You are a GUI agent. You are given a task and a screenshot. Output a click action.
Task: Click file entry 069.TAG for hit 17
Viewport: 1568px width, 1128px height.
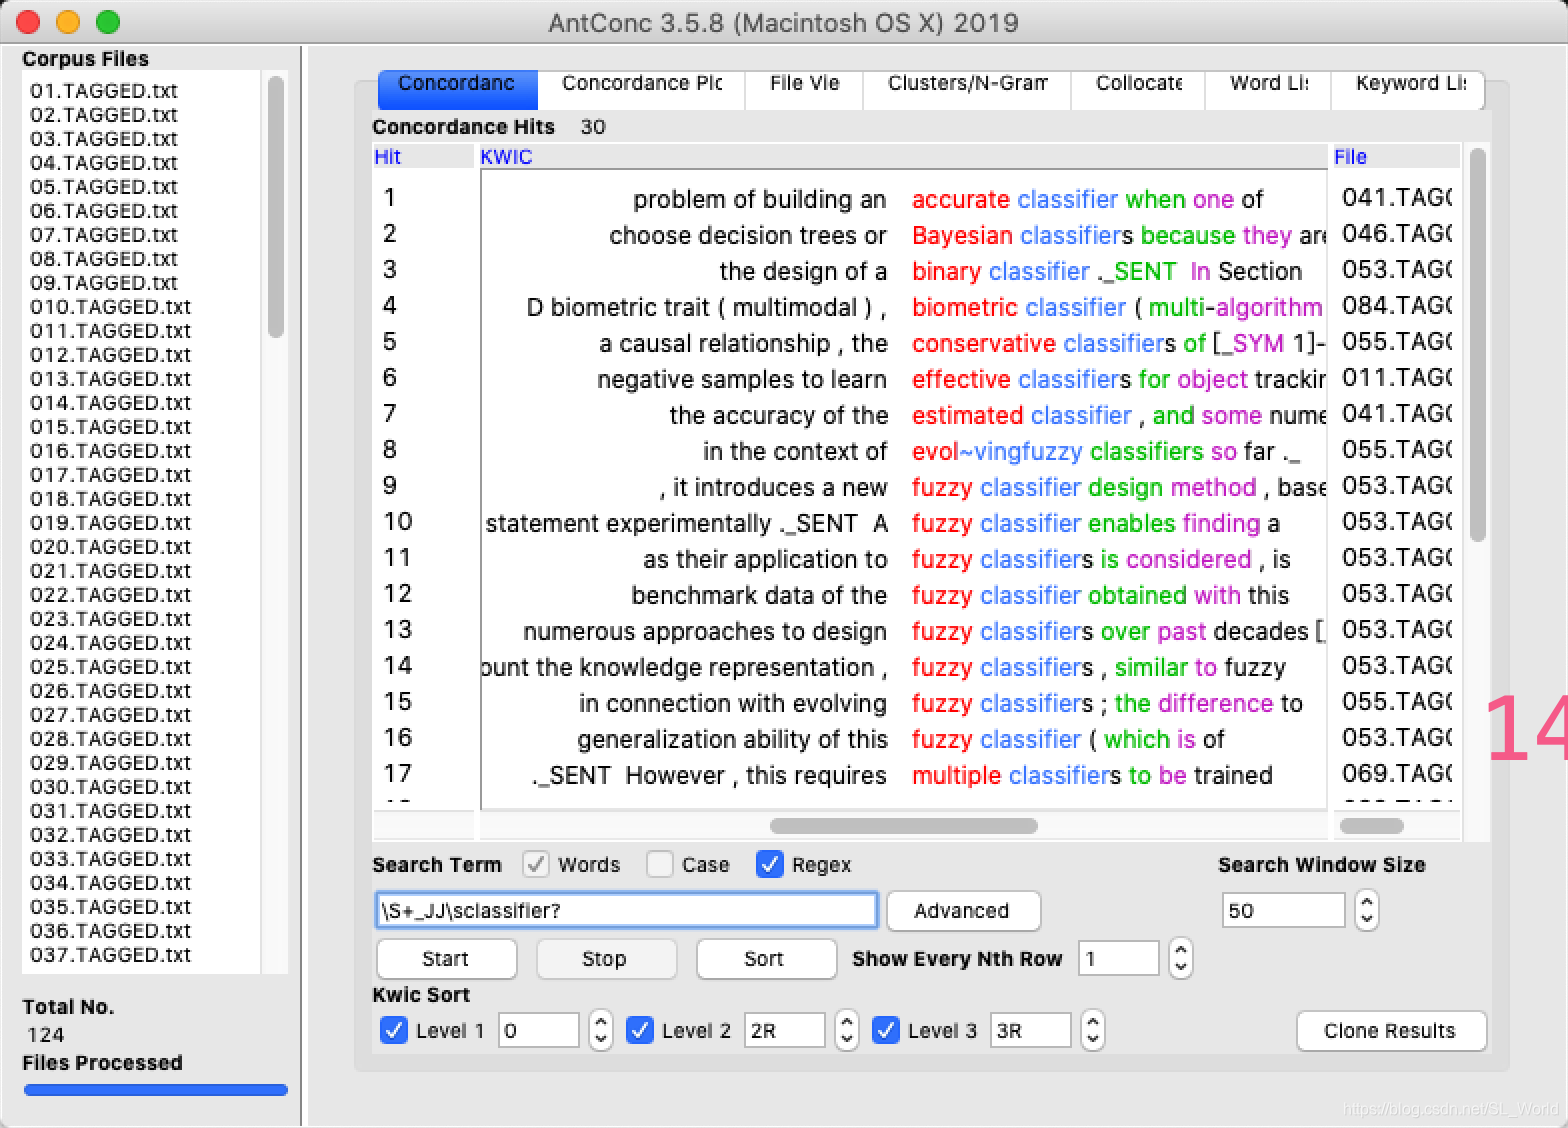tap(1396, 773)
